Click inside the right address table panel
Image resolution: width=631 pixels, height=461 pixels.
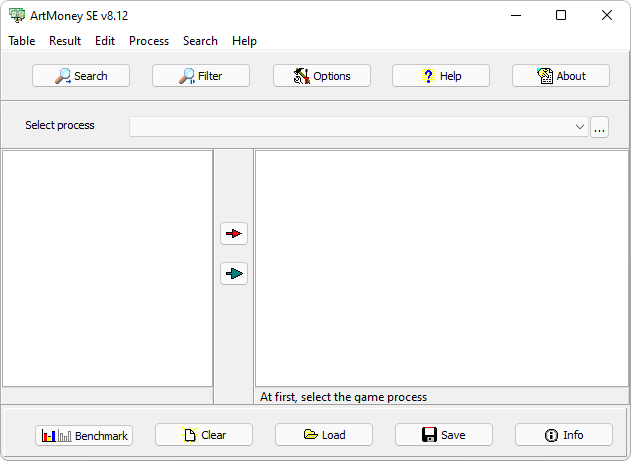pos(441,268)
